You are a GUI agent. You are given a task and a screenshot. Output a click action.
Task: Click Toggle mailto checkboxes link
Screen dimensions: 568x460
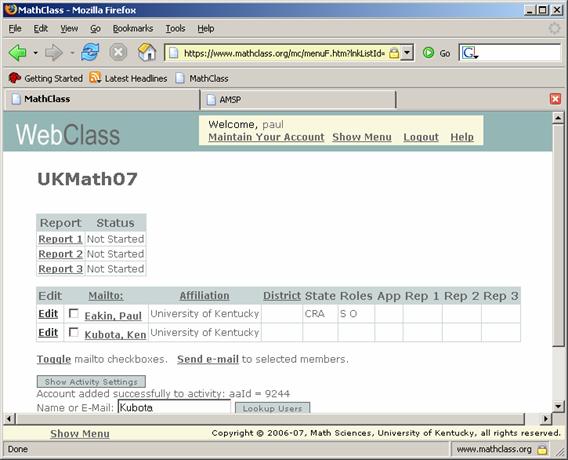(x=54, y=359)
